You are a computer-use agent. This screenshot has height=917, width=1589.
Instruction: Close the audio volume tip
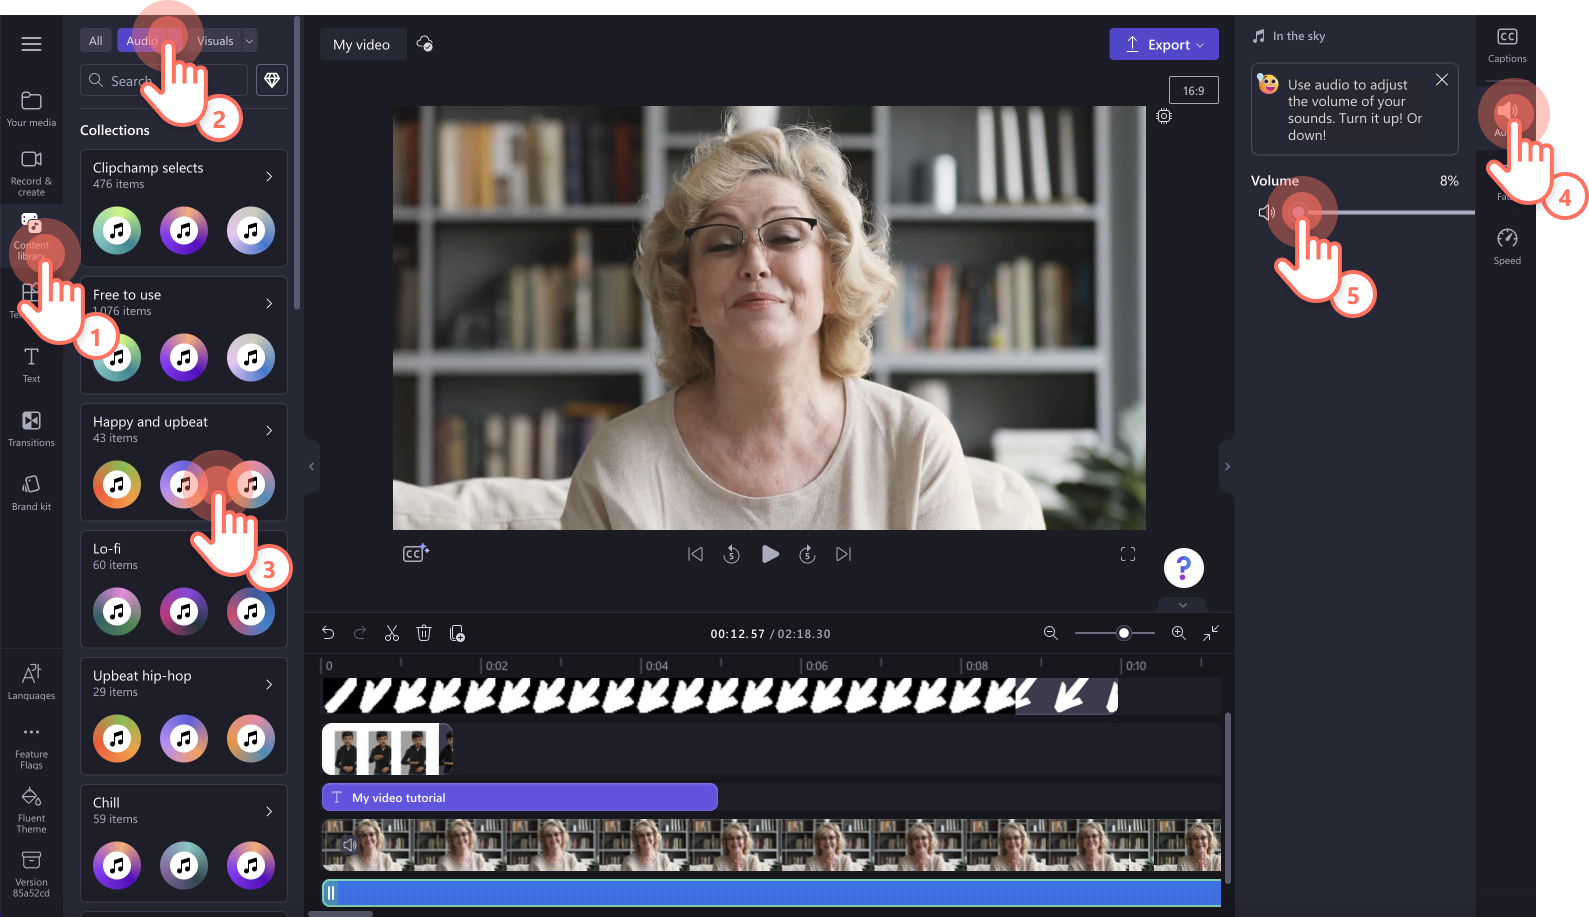pyautogui.click(x=1442, y=80)
